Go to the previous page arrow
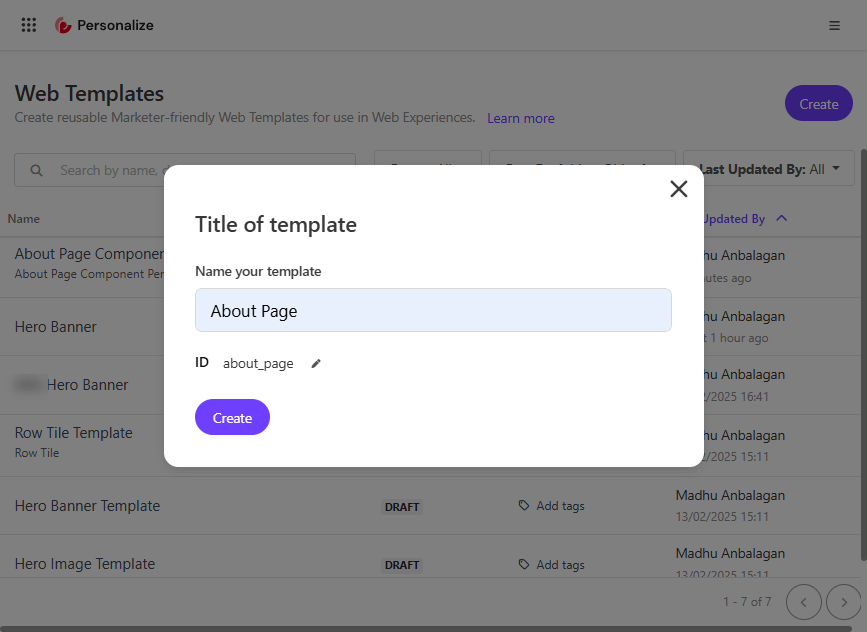 coord(804,602)
